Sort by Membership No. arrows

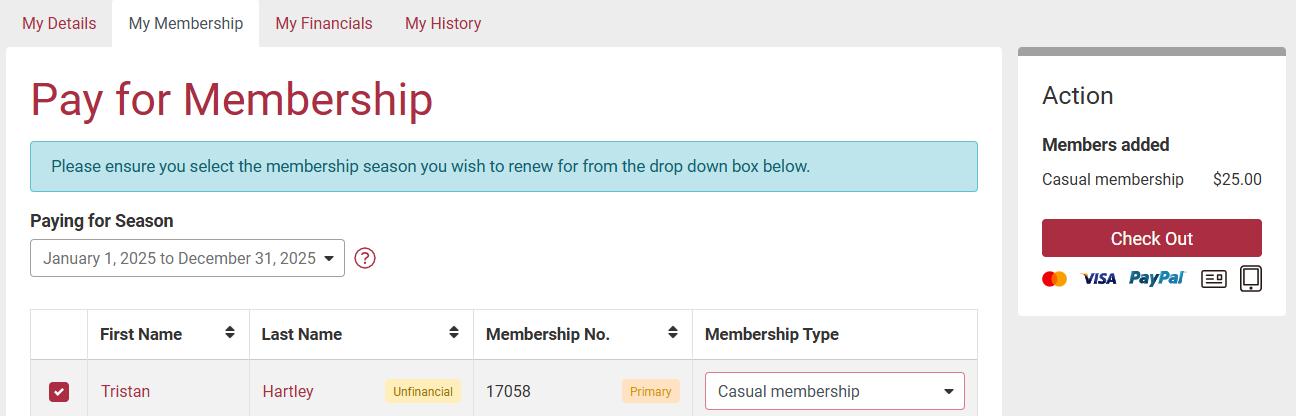coord(673,333)
